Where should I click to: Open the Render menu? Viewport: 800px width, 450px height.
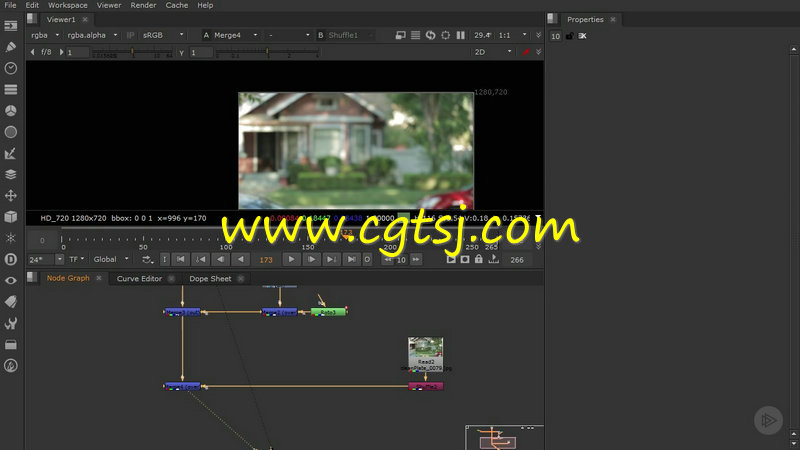[143, 5]
